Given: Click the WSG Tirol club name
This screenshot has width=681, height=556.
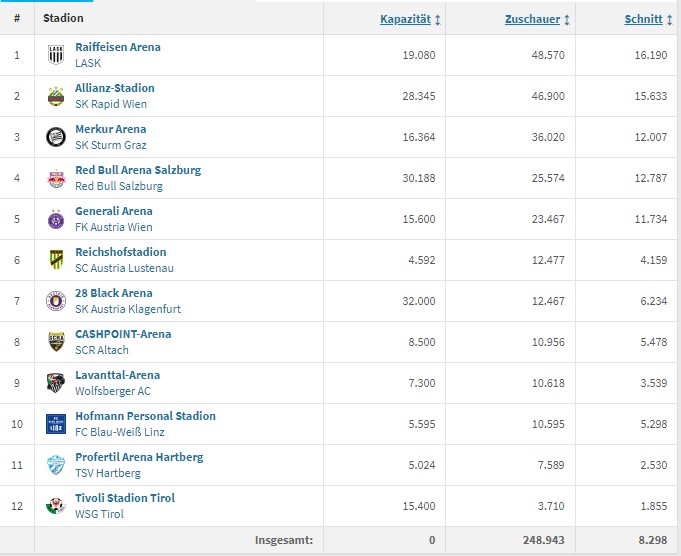Looking at the screenshot, I should (99, 514).
